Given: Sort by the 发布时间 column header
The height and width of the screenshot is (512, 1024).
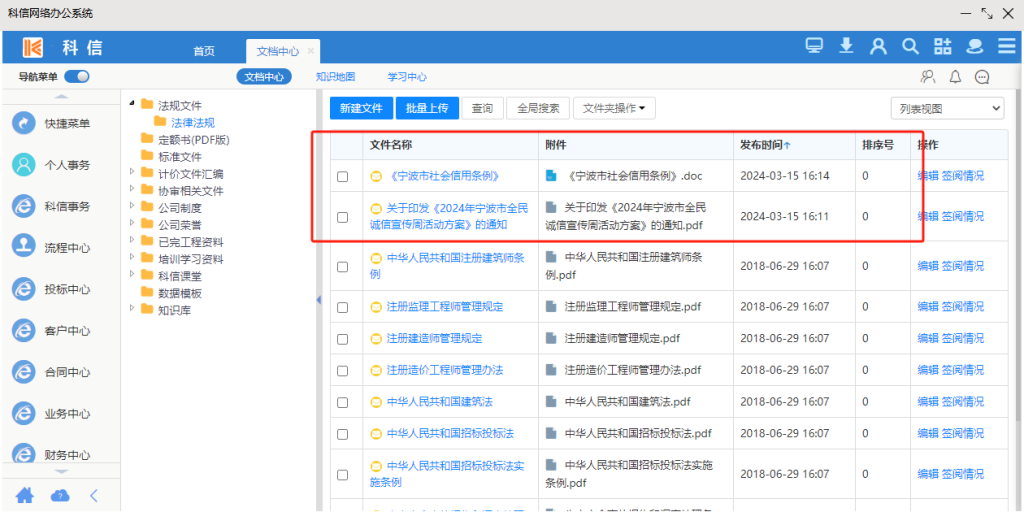Looking at the screenshot, I should pos(765,145).
